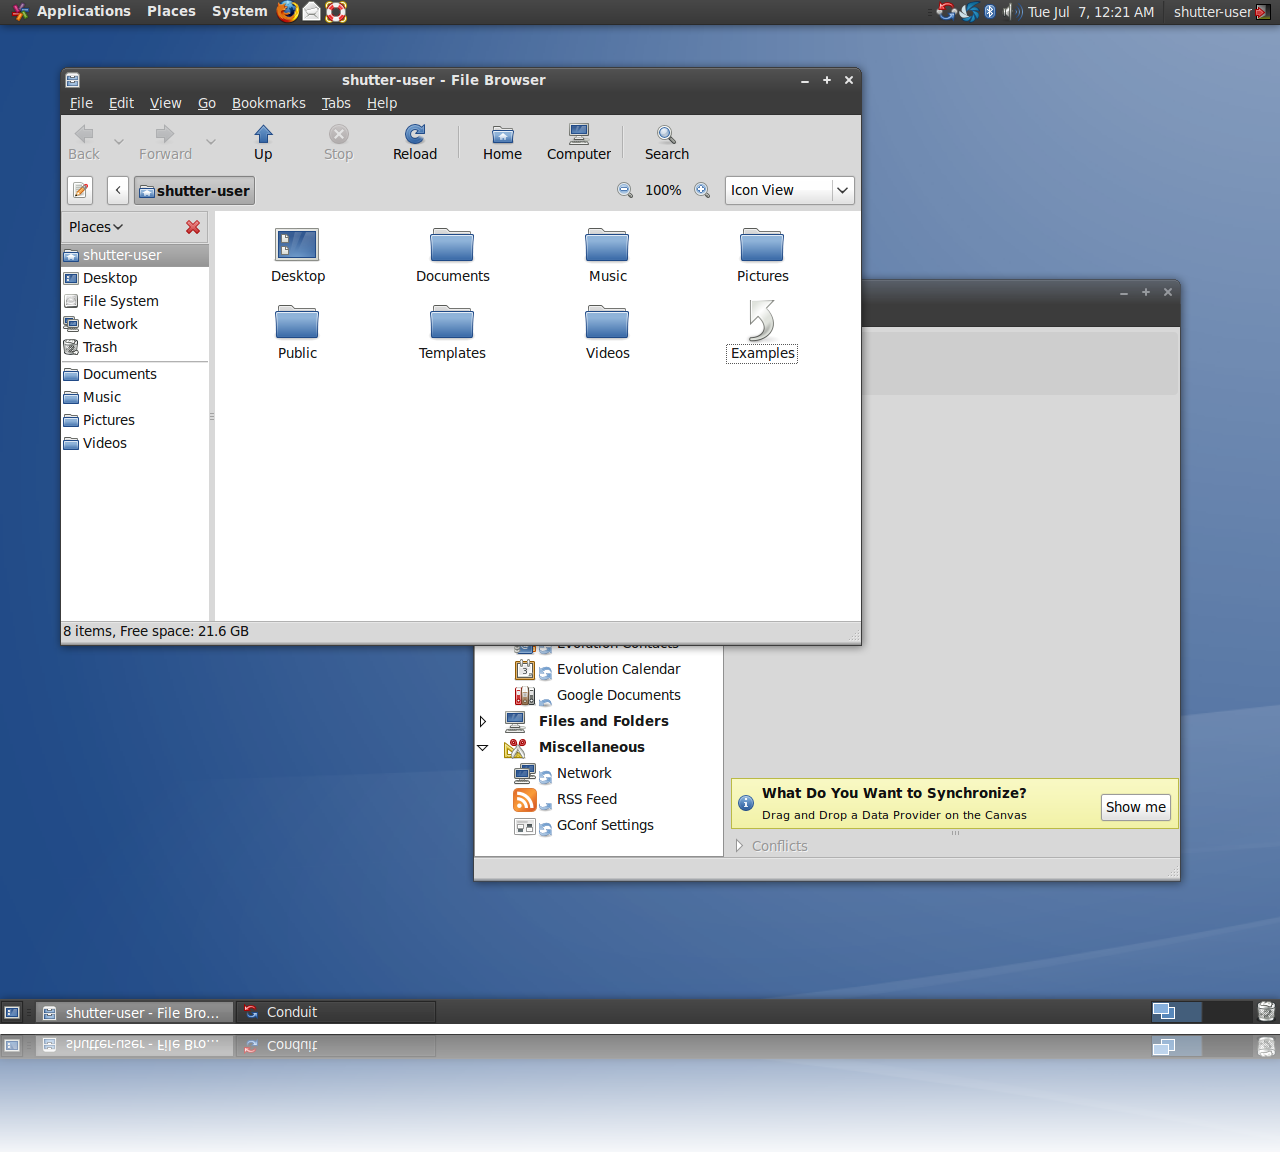Collapse the Miscellaneous category

[x=483, y=747]
